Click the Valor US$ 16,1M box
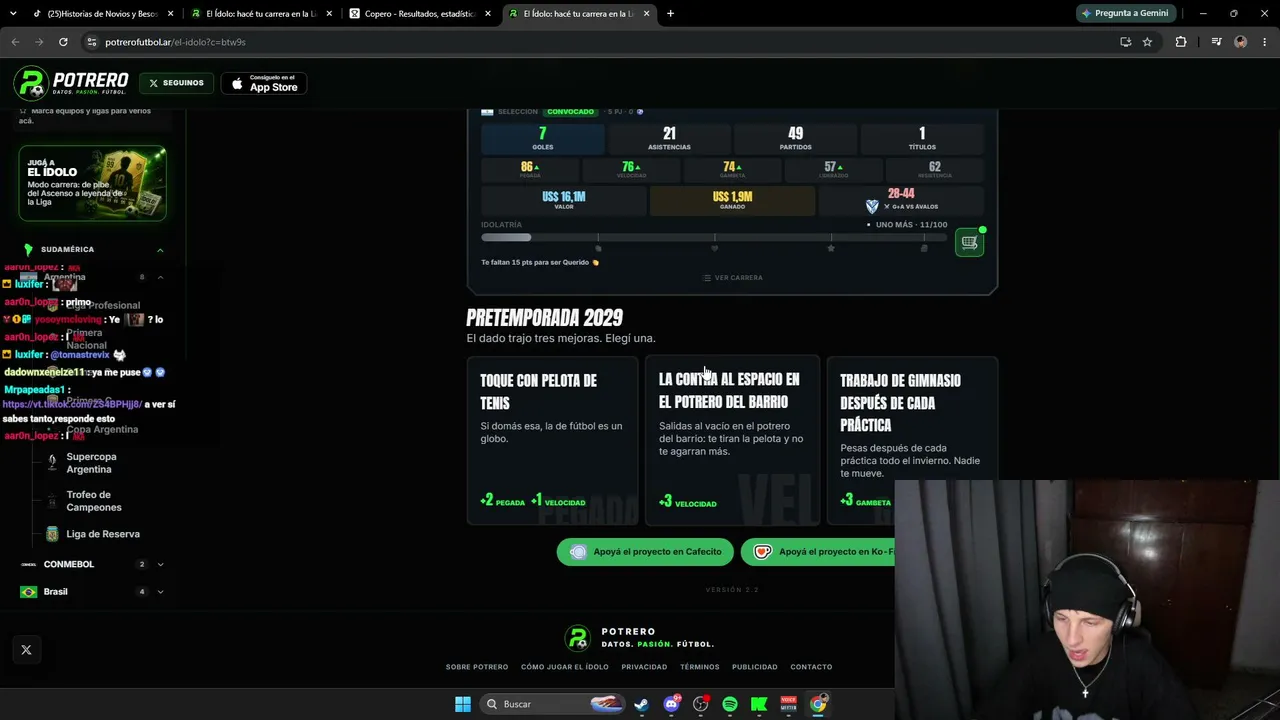1280x720 pixels. click(x=564, y=200)
